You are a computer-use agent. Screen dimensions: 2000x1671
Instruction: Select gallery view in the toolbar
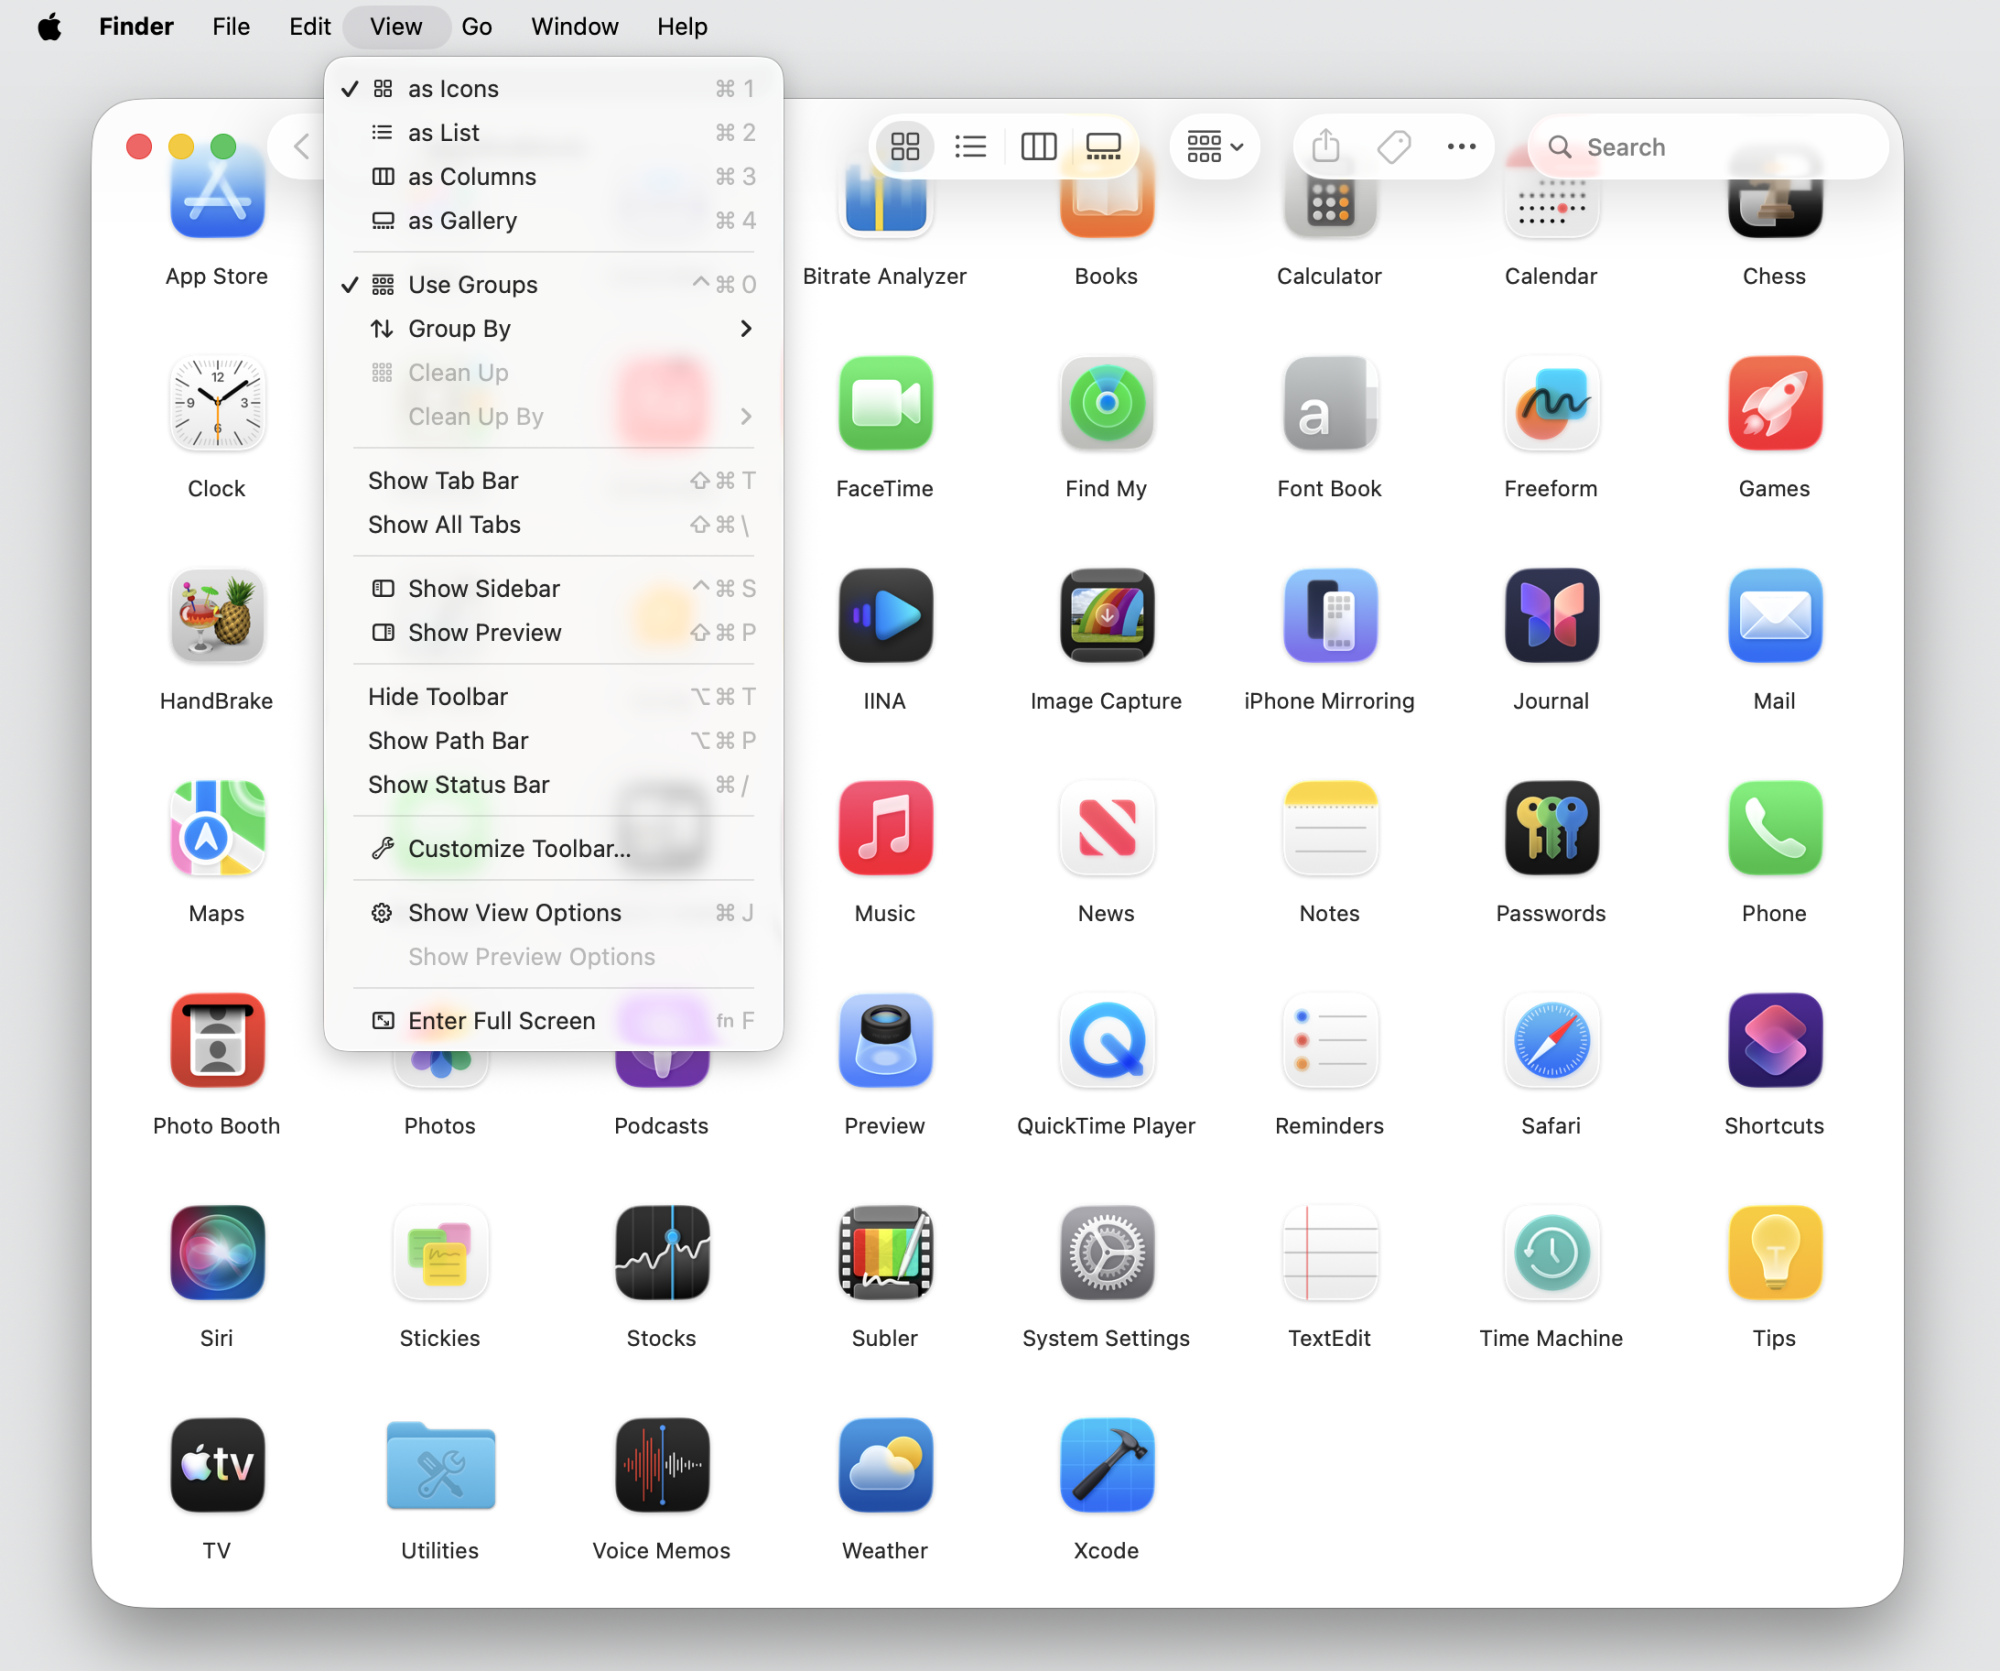pos(1103,146)
